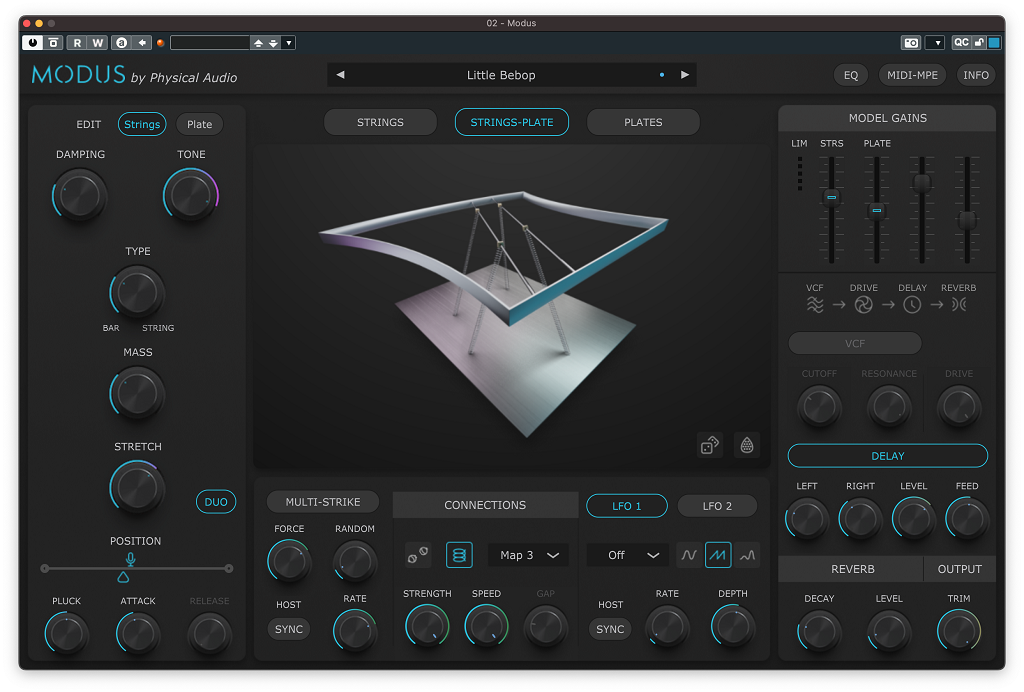Open the QC quick controls button
Image resolution: width=1024 pixels, height=692 pixels.
coord(961,42)
